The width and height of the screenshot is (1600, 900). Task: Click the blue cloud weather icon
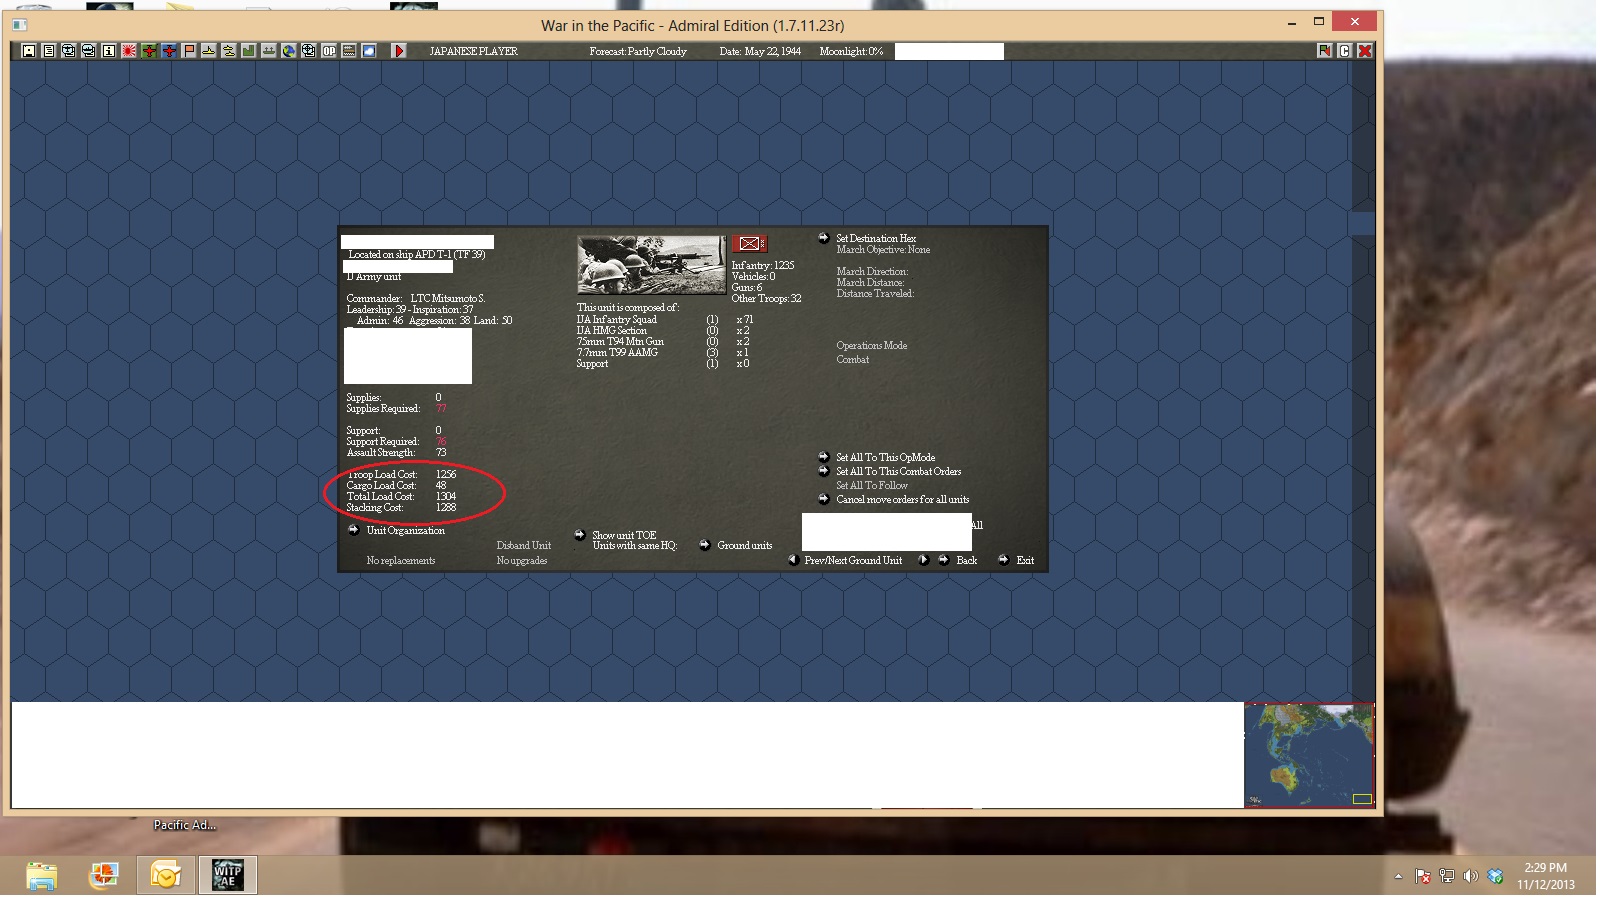click(x=369, y=51)
